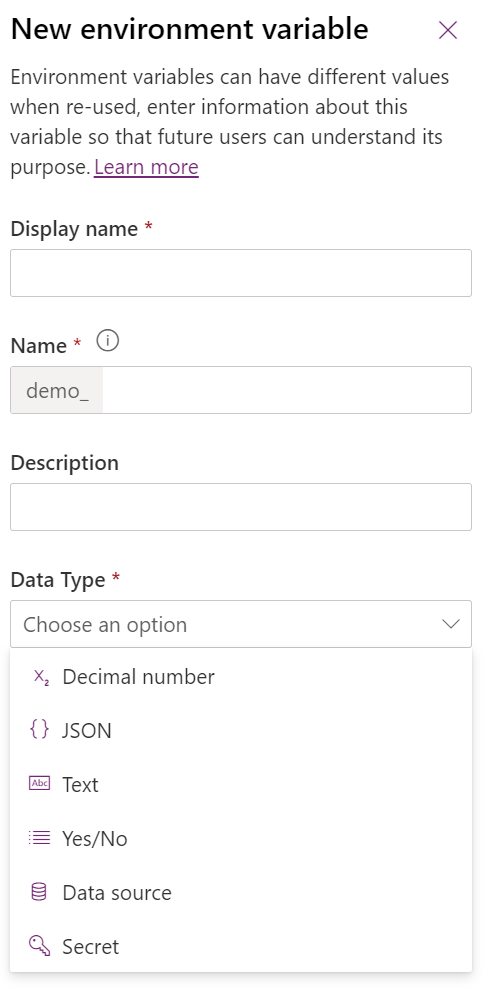
Task: Click the Abc Text type icon
Action: 39,783
